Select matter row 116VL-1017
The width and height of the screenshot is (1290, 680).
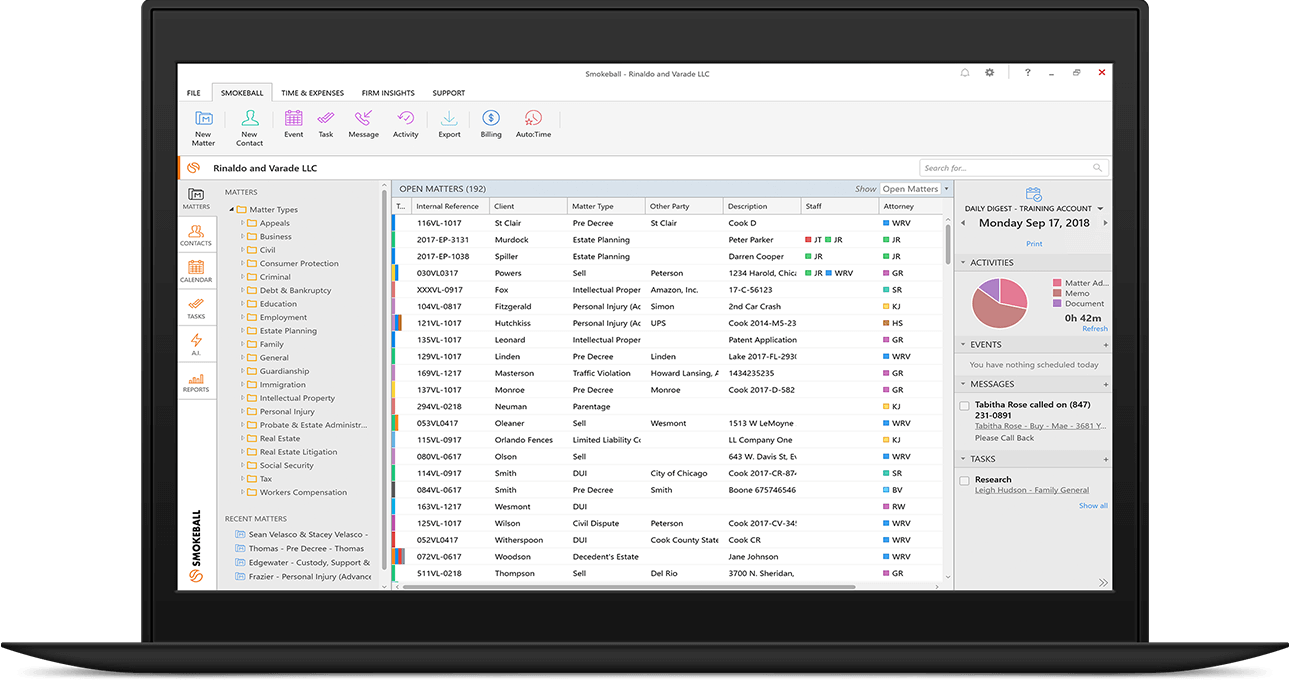(667, 223)
